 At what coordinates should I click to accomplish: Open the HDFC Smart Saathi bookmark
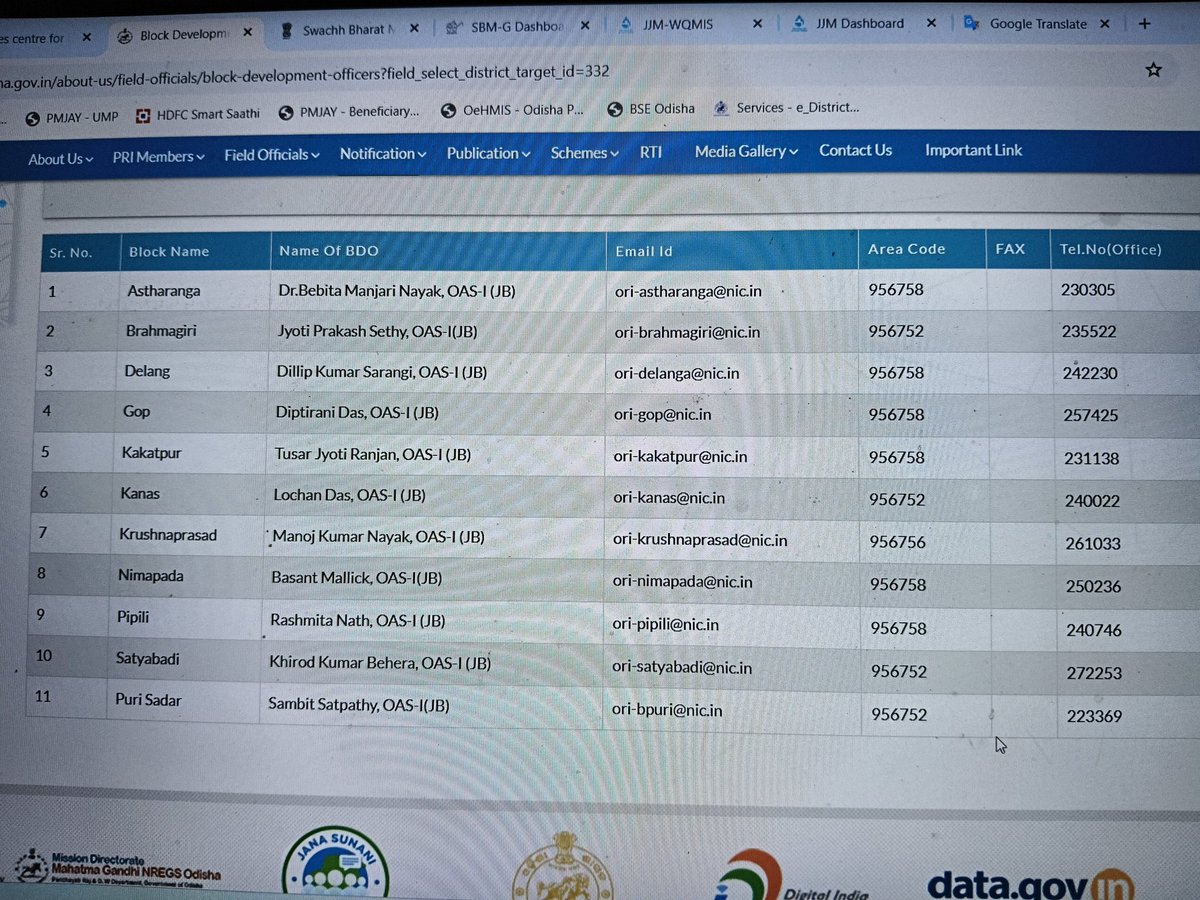pos(198,114)
